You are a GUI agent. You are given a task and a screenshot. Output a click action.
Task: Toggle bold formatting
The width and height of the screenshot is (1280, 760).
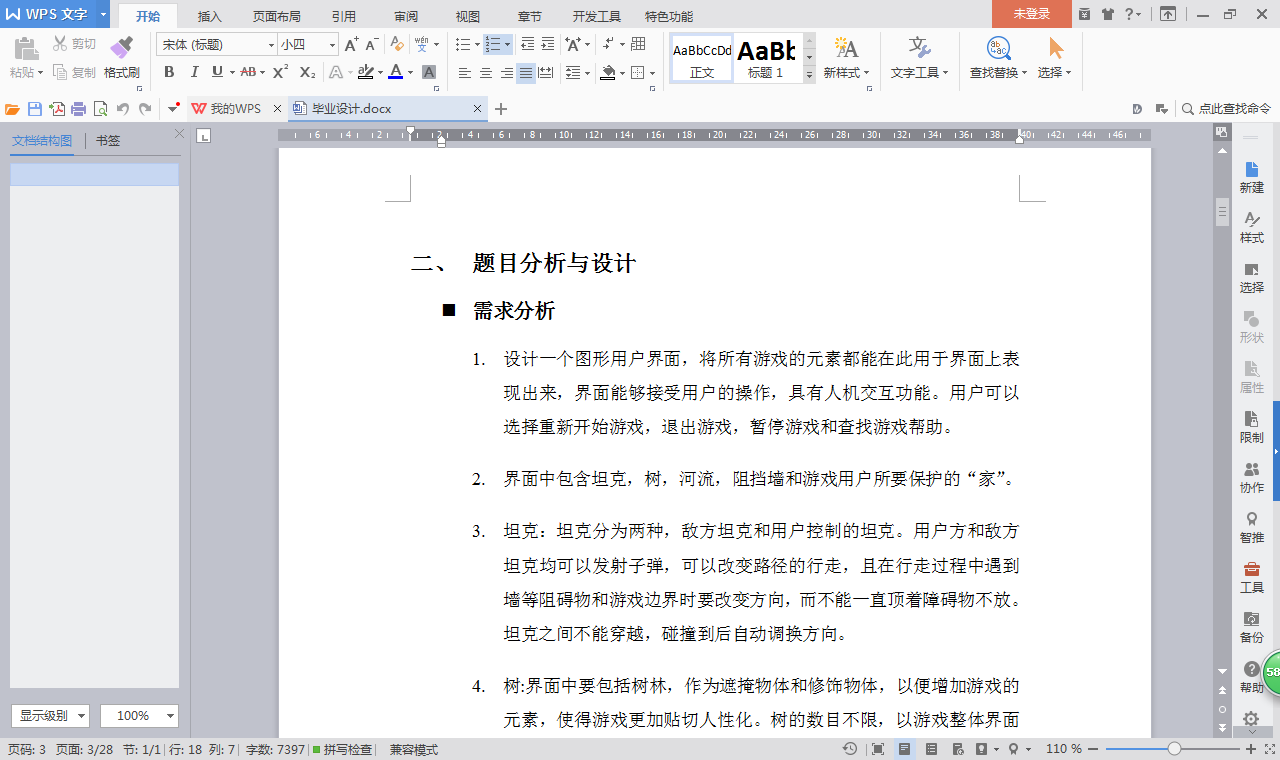[x=169, y=72]
